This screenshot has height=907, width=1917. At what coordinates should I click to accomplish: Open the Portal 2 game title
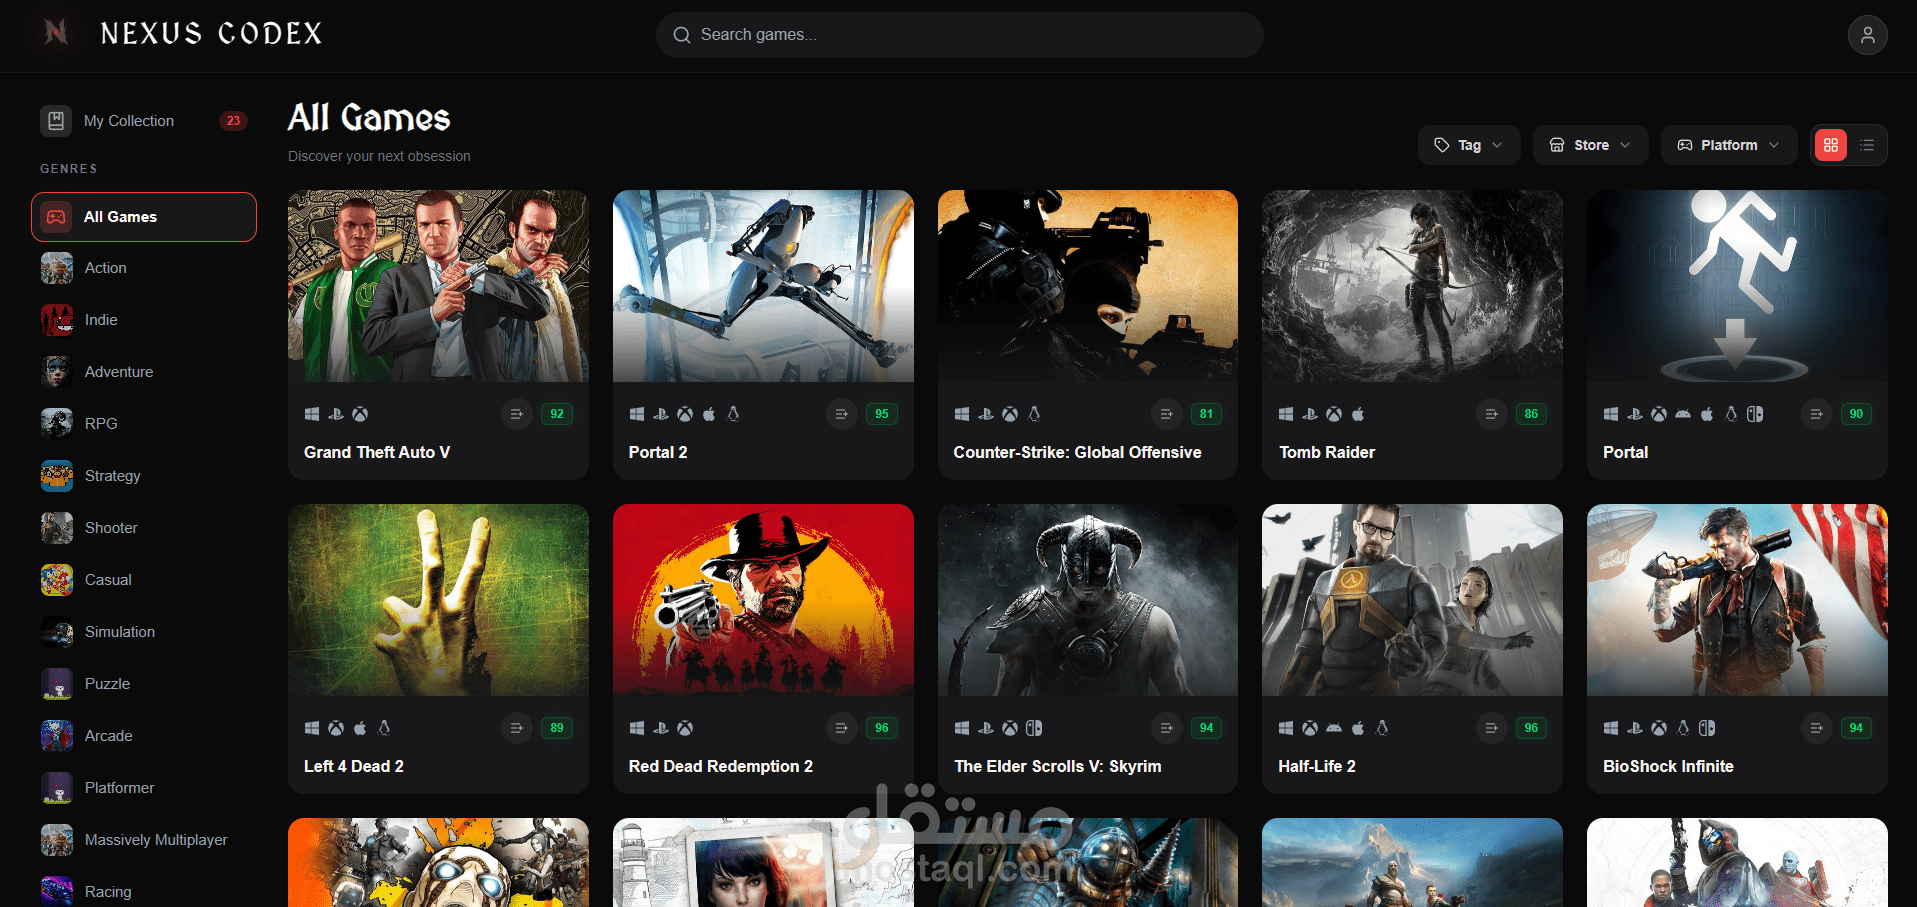tap(658, 452)
